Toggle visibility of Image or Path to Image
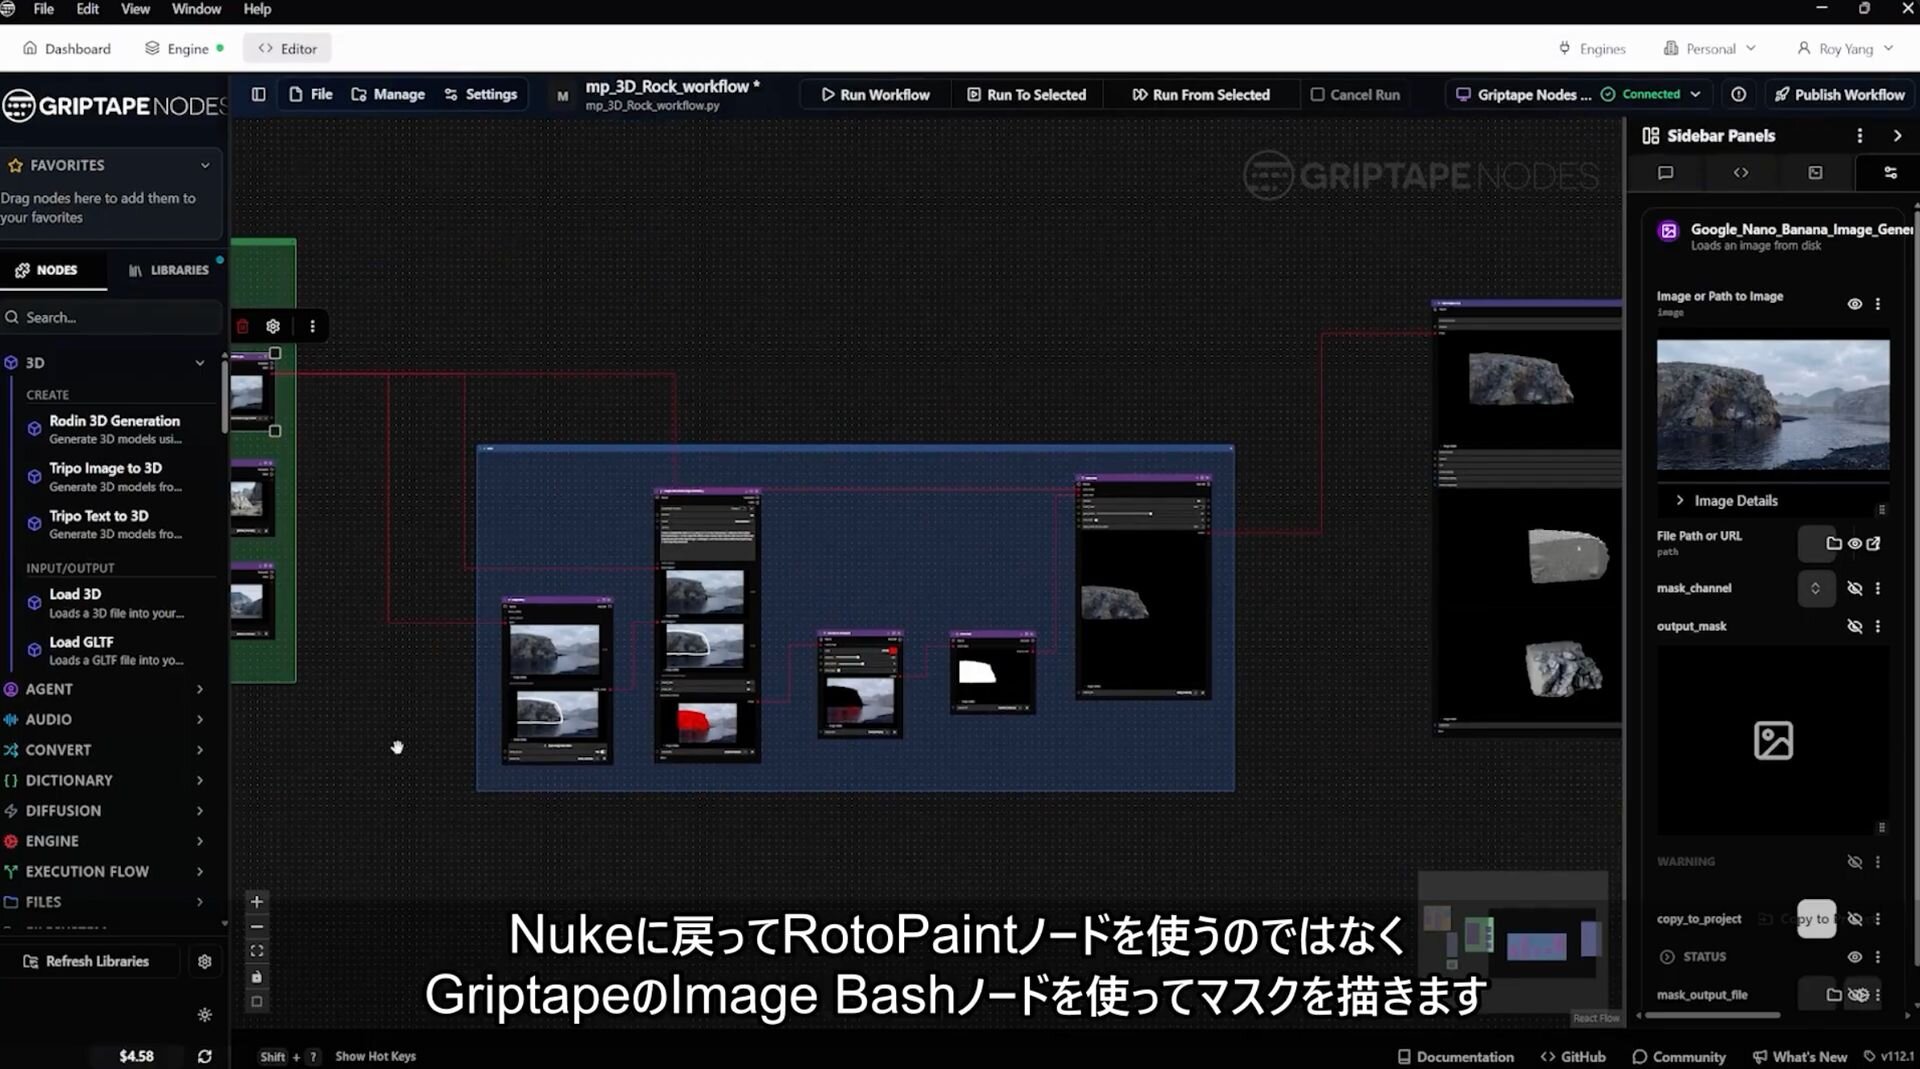The width and height of the screenshot is (1920, 1069). pos(1855,304)
